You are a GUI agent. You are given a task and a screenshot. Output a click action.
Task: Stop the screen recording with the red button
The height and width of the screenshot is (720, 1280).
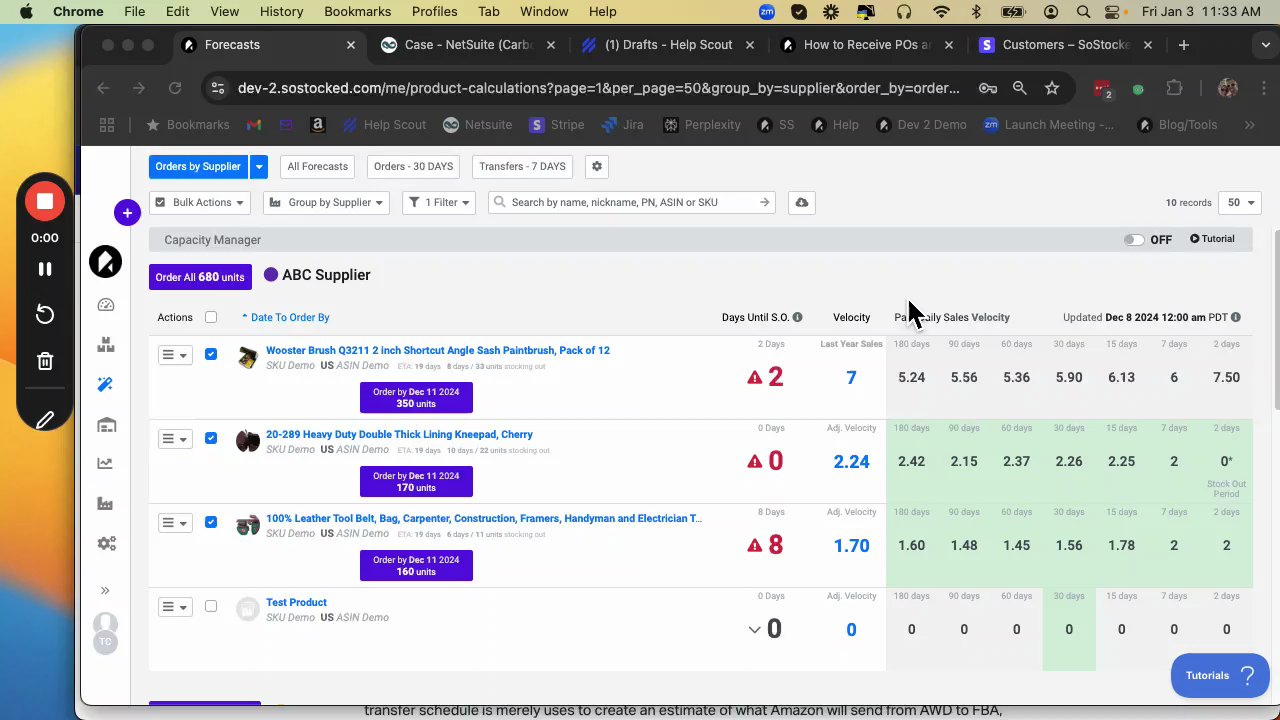click(45, 201)
